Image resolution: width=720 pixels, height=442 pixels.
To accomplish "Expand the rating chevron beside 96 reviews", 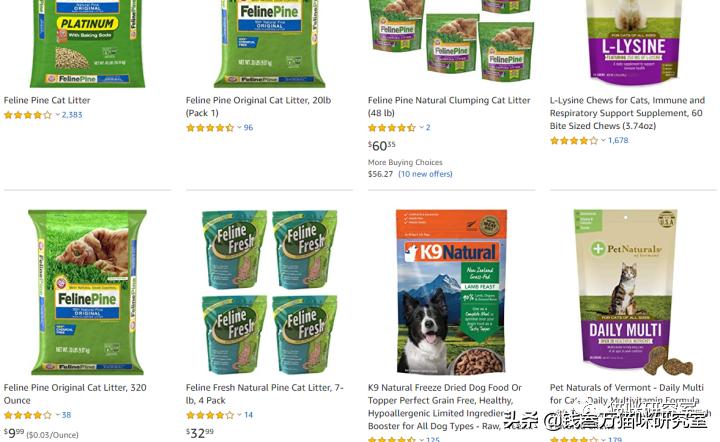I will tap(239, 128).
